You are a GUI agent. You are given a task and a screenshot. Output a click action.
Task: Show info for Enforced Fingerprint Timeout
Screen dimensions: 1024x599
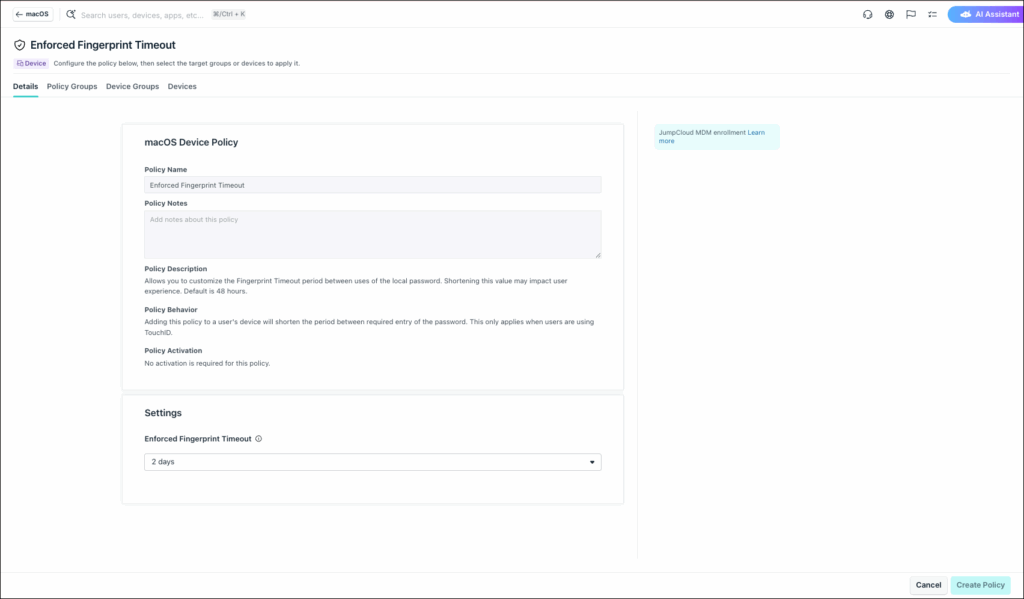[x=259, y=439]
